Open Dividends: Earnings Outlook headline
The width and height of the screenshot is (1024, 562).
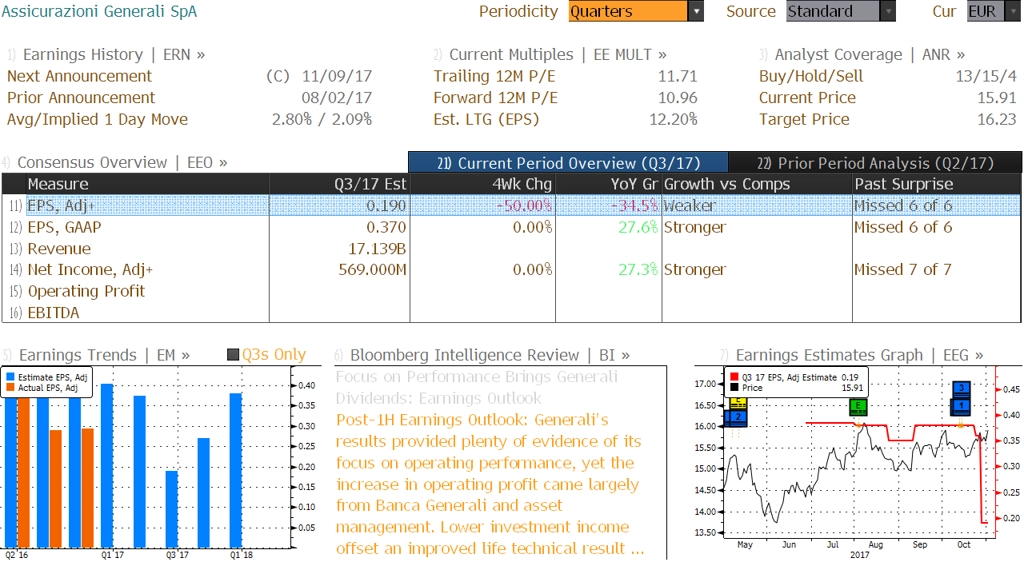(x=439, y=398)
